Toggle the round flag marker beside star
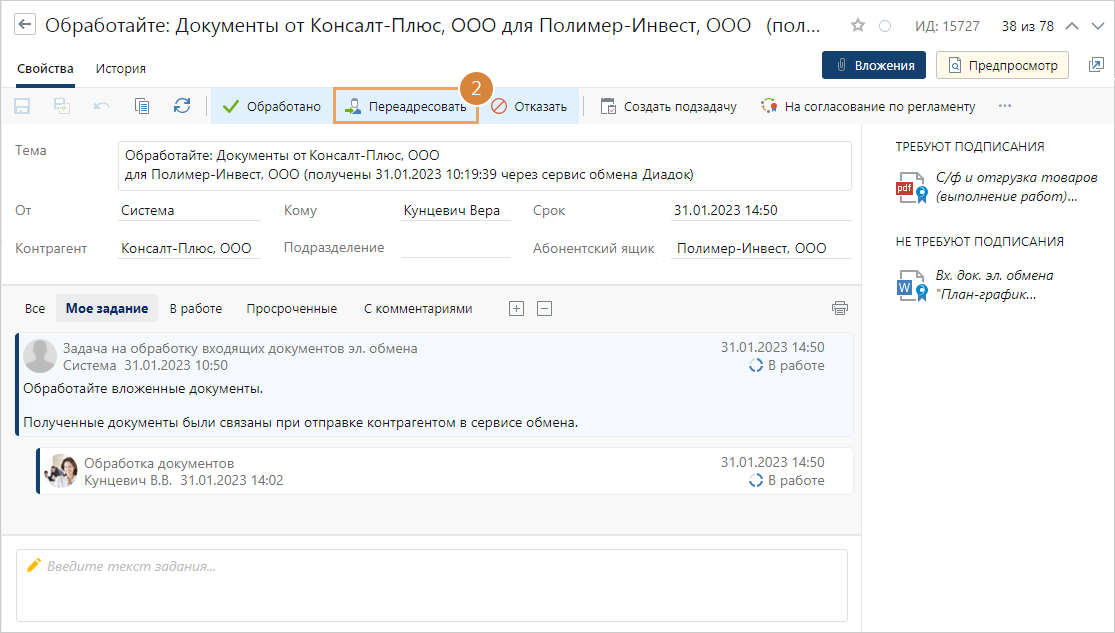 click(884, 26)
